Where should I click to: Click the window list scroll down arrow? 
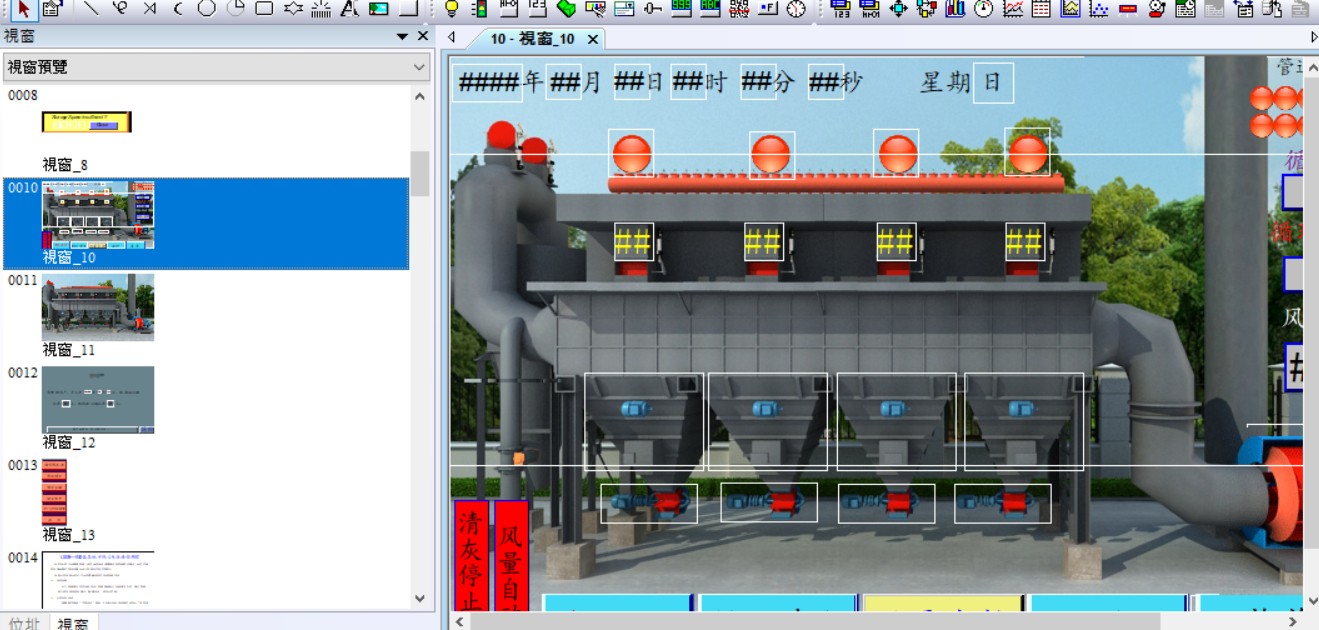(420, 598)
